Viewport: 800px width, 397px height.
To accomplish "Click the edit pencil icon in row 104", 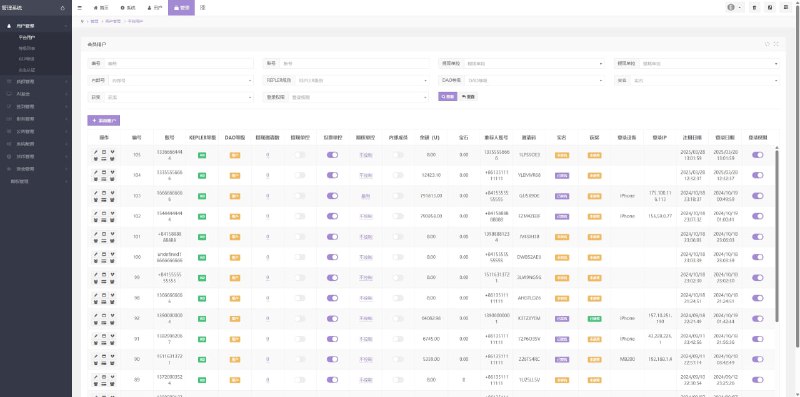I will click(x=95, y=172).
